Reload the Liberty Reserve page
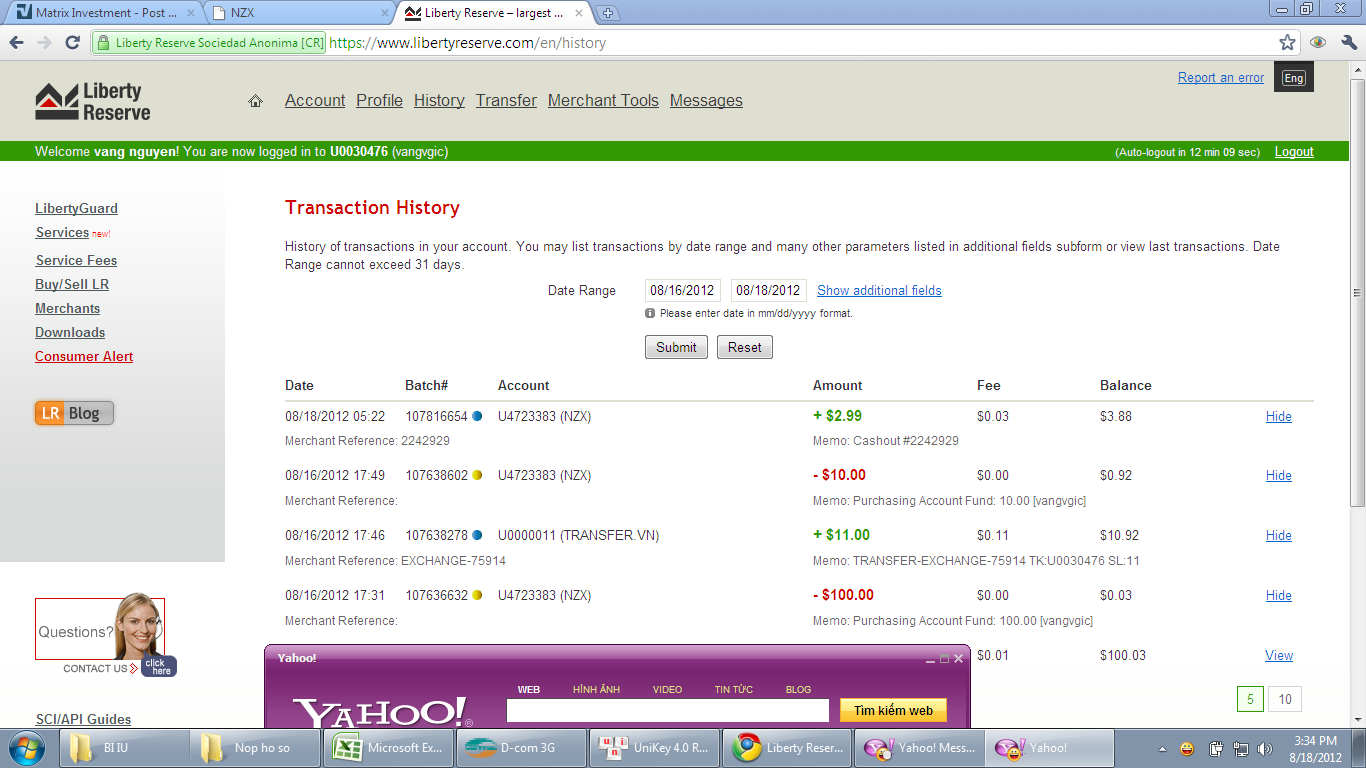 point(72,43)
